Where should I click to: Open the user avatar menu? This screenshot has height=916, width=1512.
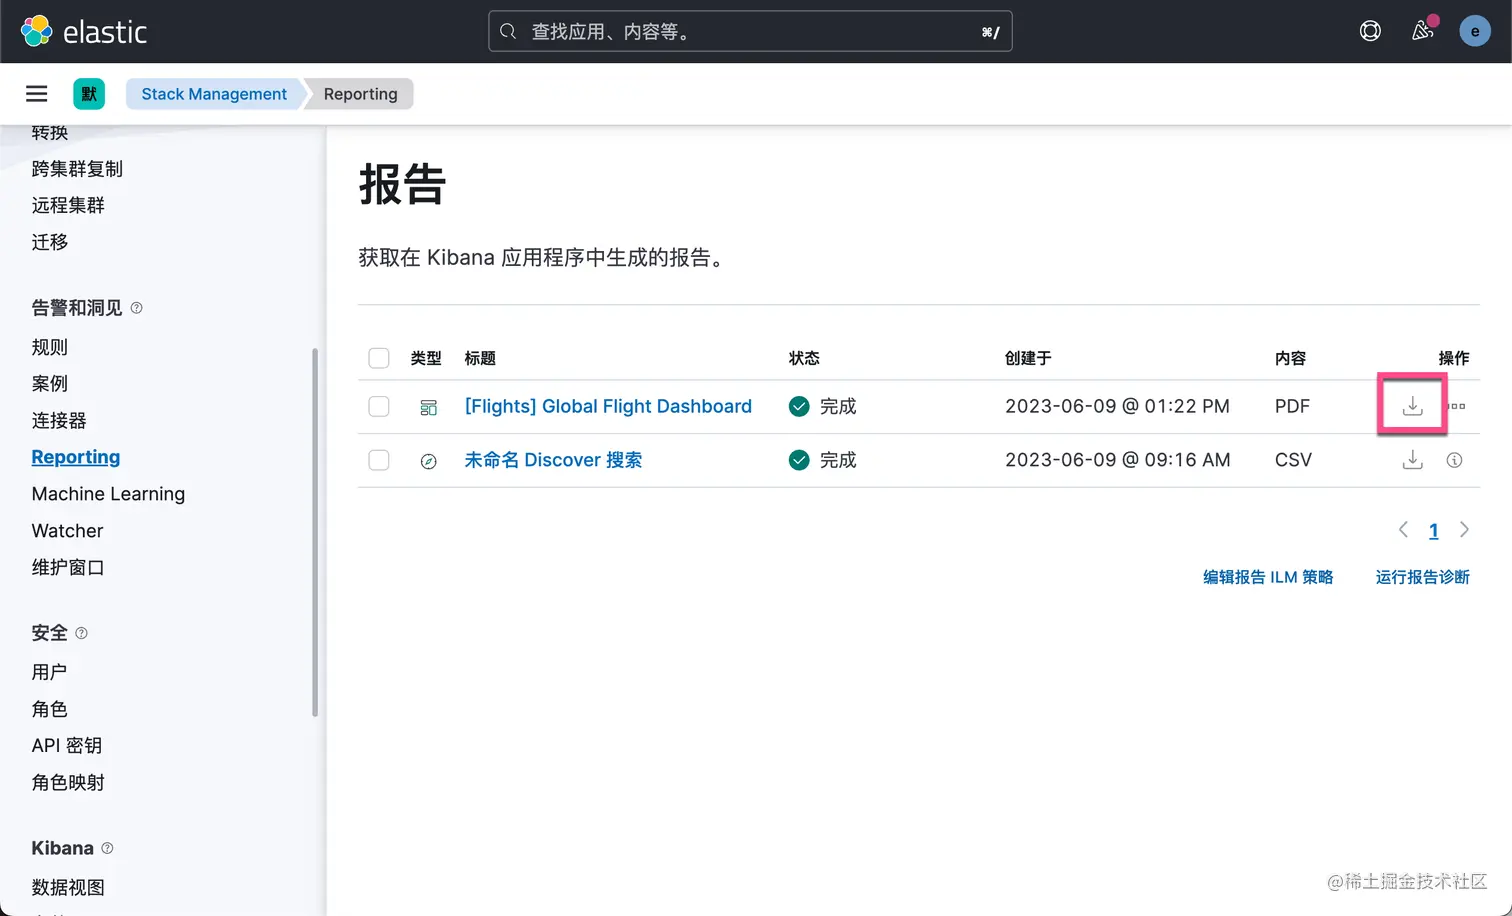(x=1475, y=31)
